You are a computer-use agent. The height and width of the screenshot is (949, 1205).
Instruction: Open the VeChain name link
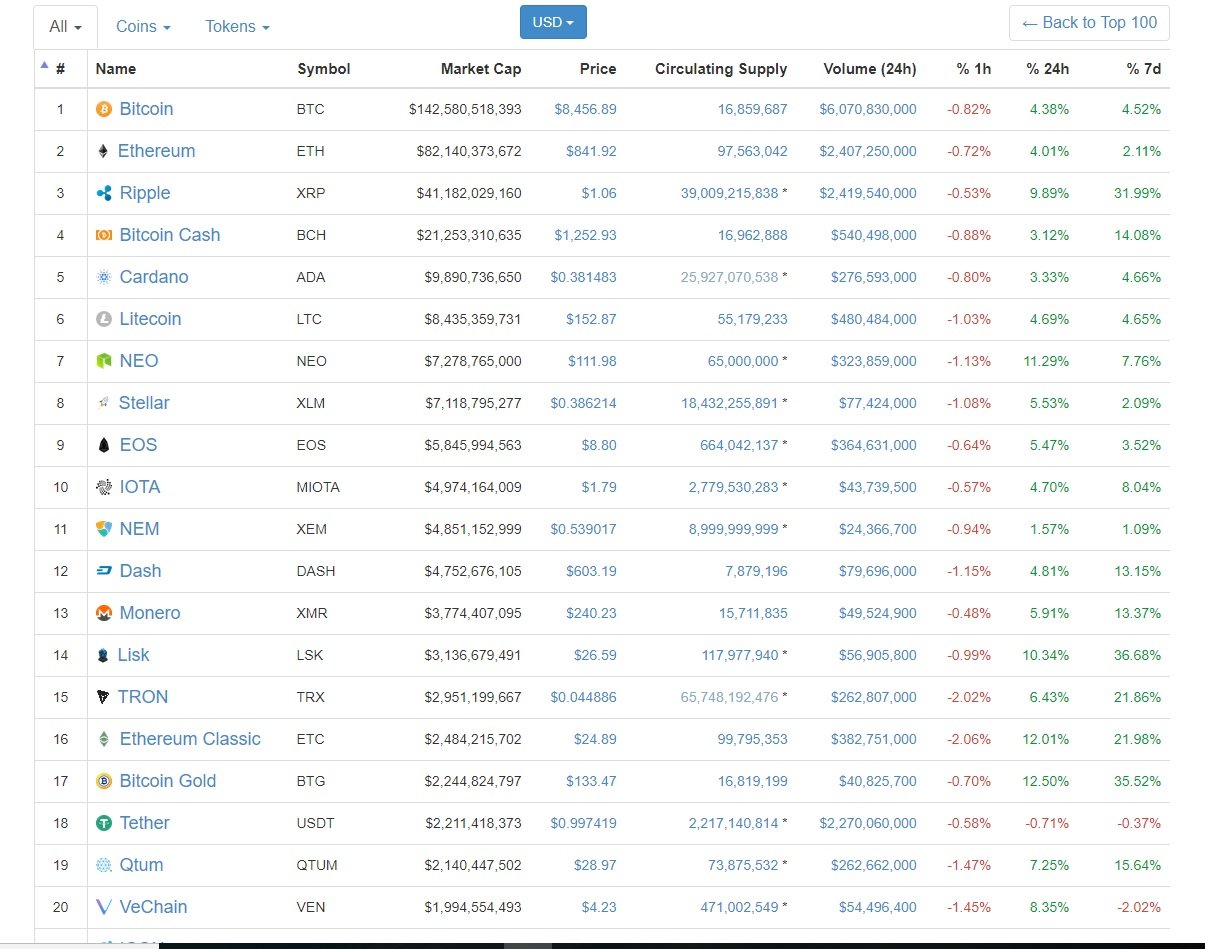(x=153, y=907)
